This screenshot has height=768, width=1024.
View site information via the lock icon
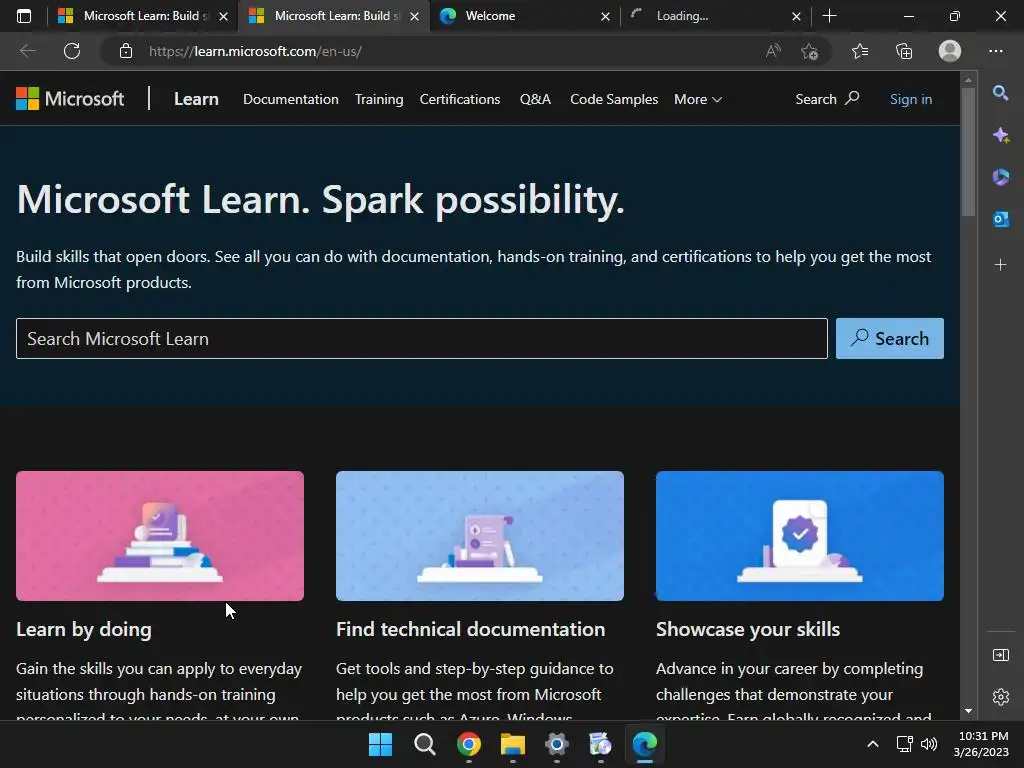[x=126, y=51]
